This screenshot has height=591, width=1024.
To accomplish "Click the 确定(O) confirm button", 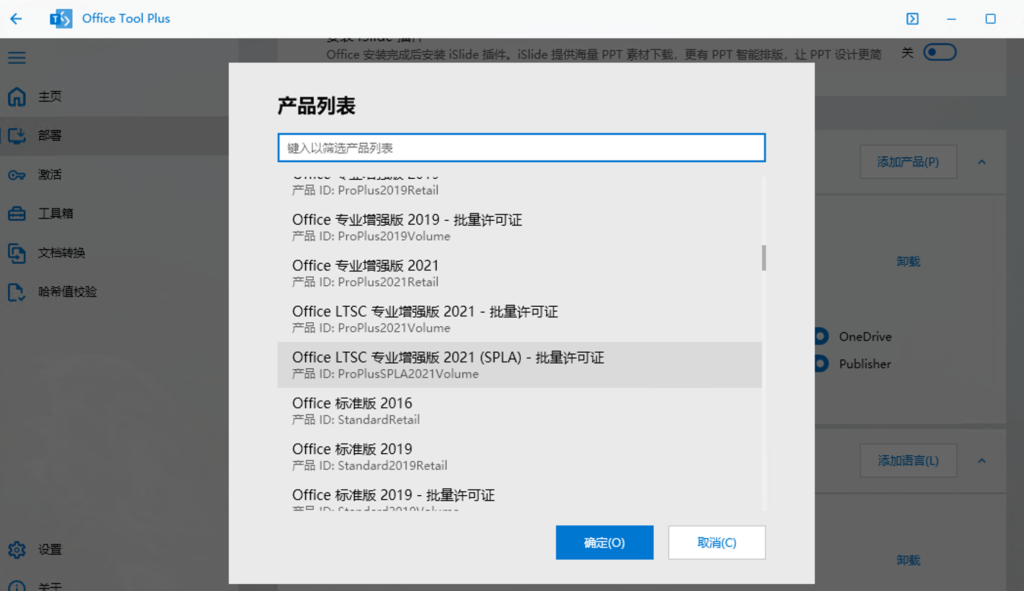I will coord(604,543).
